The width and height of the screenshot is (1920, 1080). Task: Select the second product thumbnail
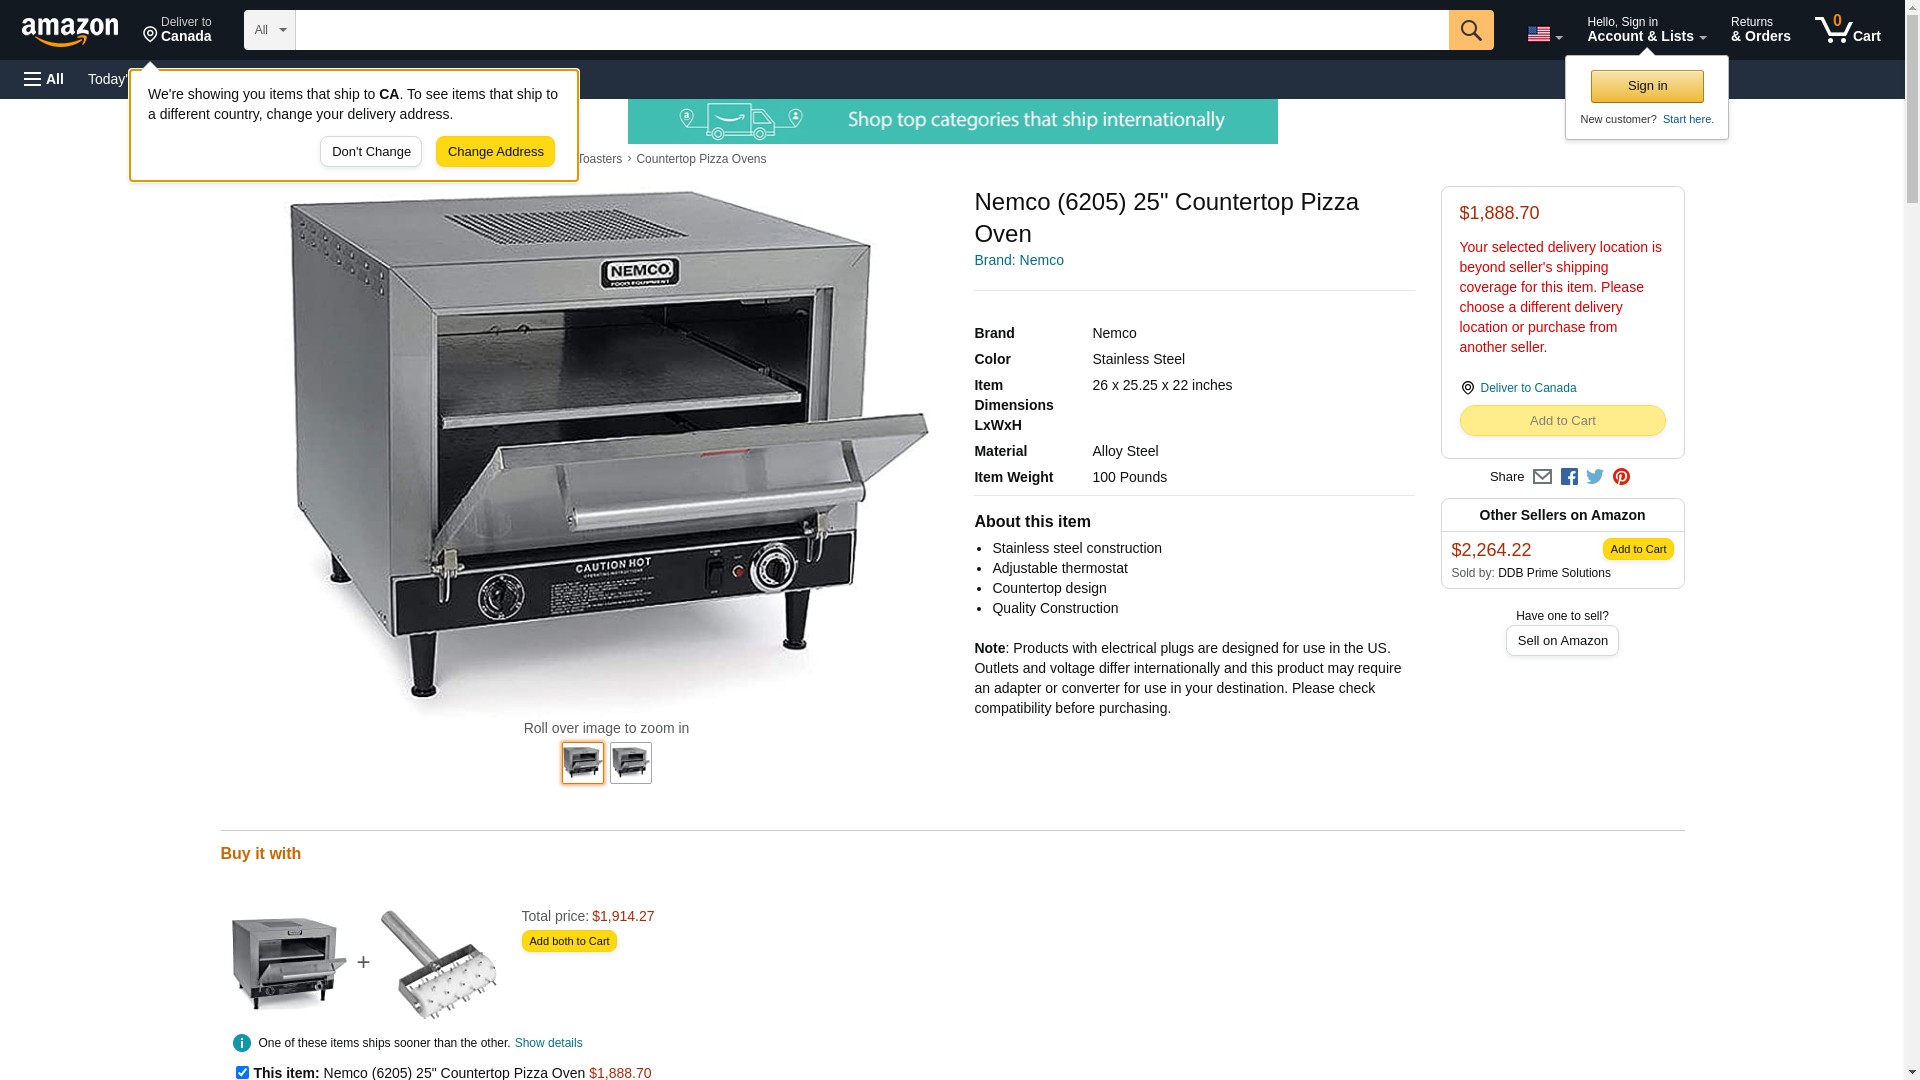(x=631, y=763)
